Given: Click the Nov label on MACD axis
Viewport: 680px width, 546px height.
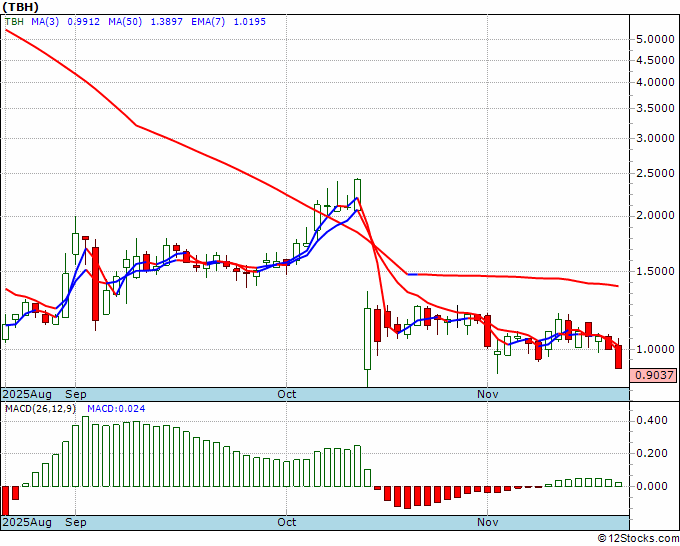Looking at the screenshot, I should coord(487,522).
